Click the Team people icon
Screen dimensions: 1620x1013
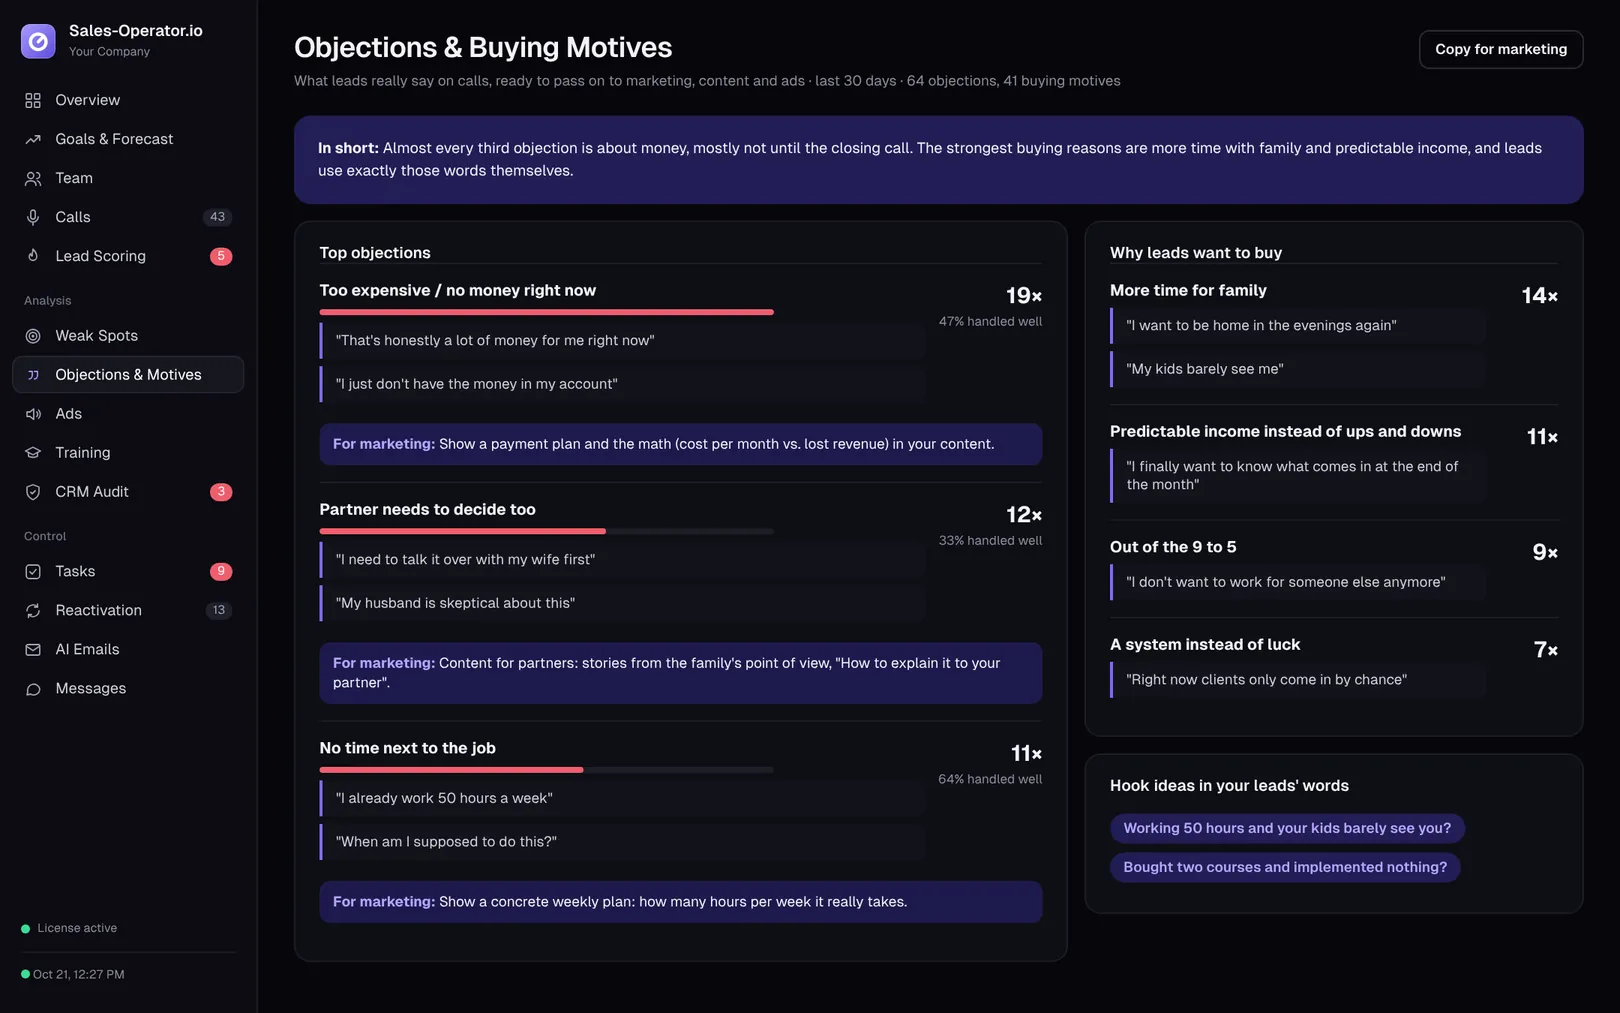click(33, 178)
